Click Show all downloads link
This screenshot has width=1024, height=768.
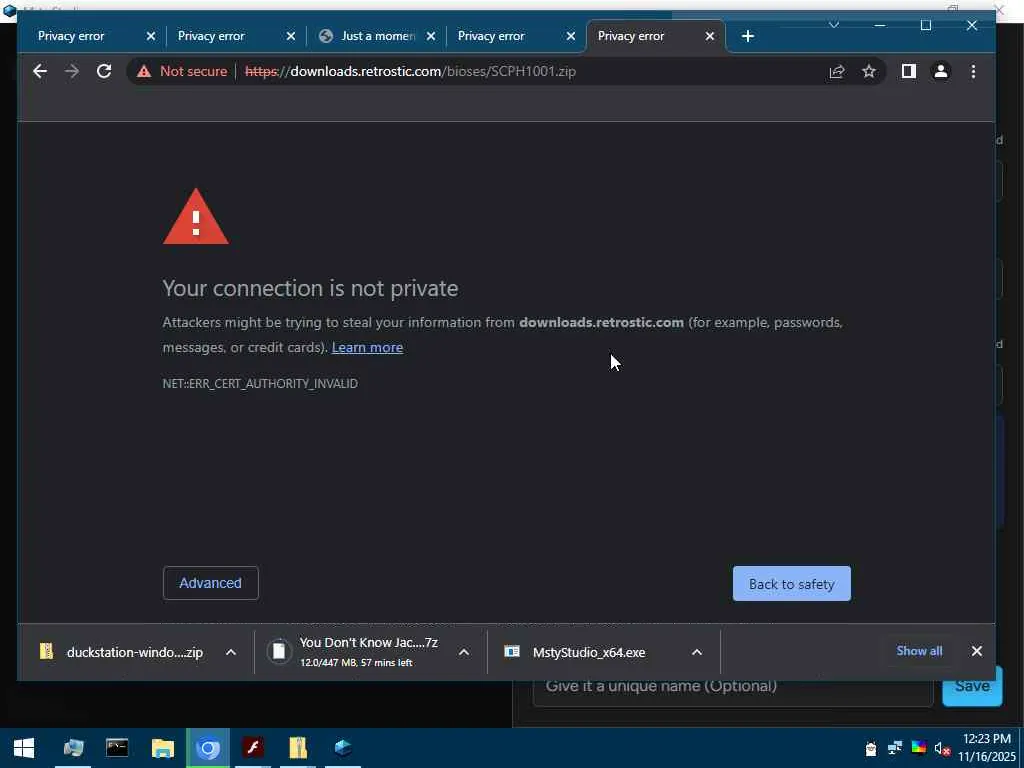coord(919,650)
